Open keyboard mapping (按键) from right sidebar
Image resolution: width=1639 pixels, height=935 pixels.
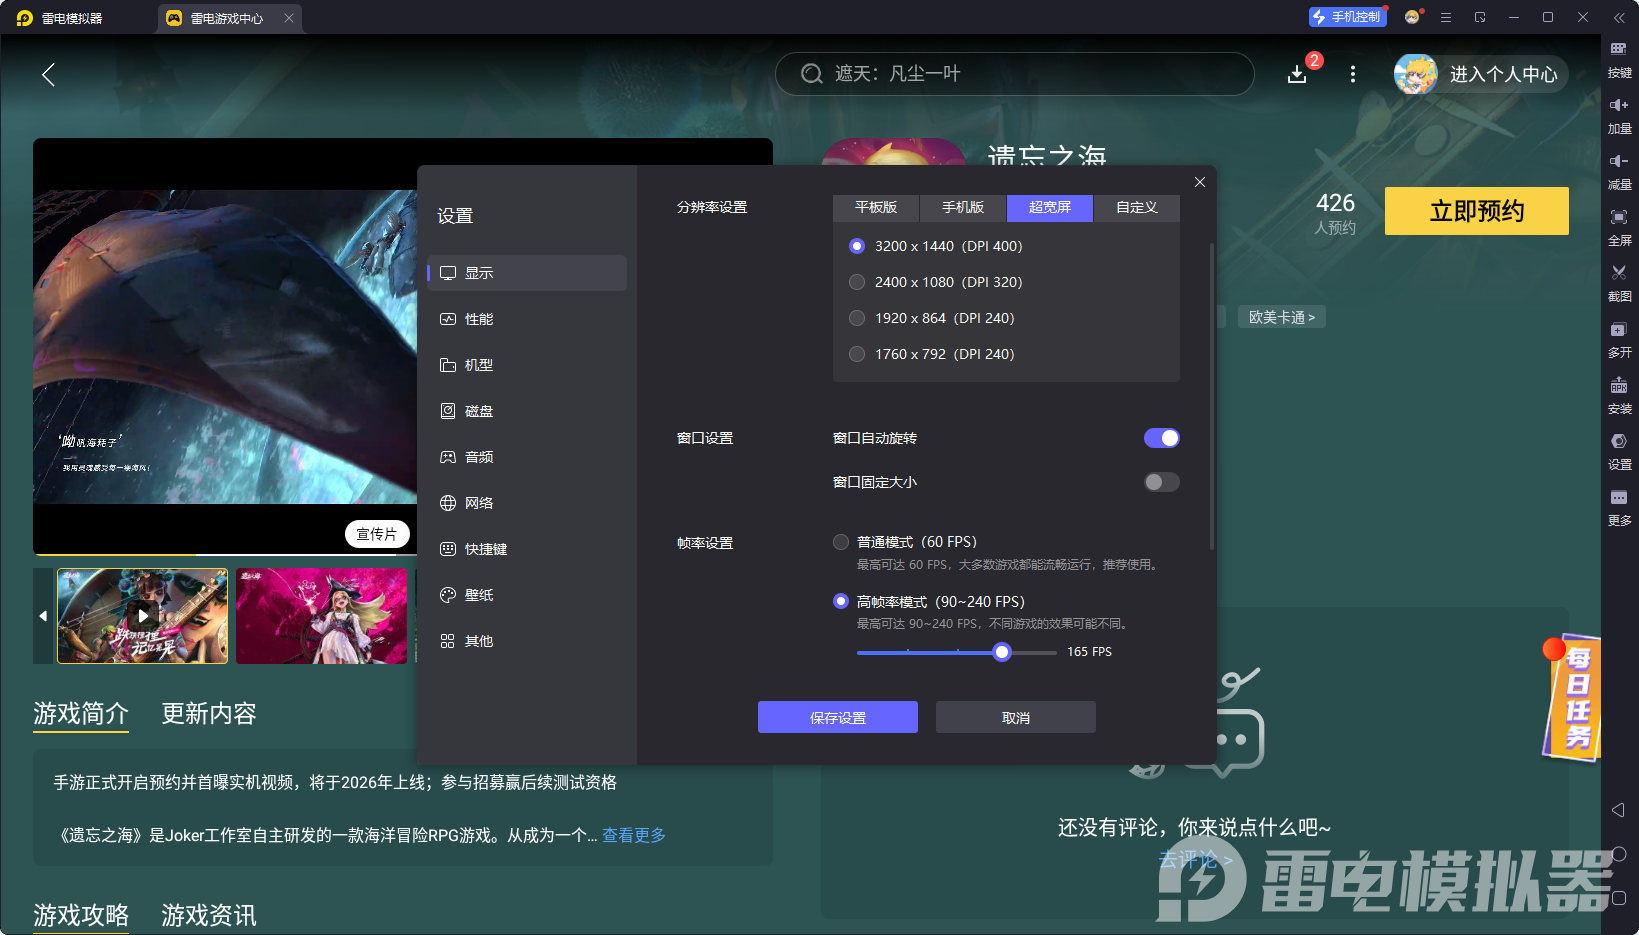click(1620, 60)
